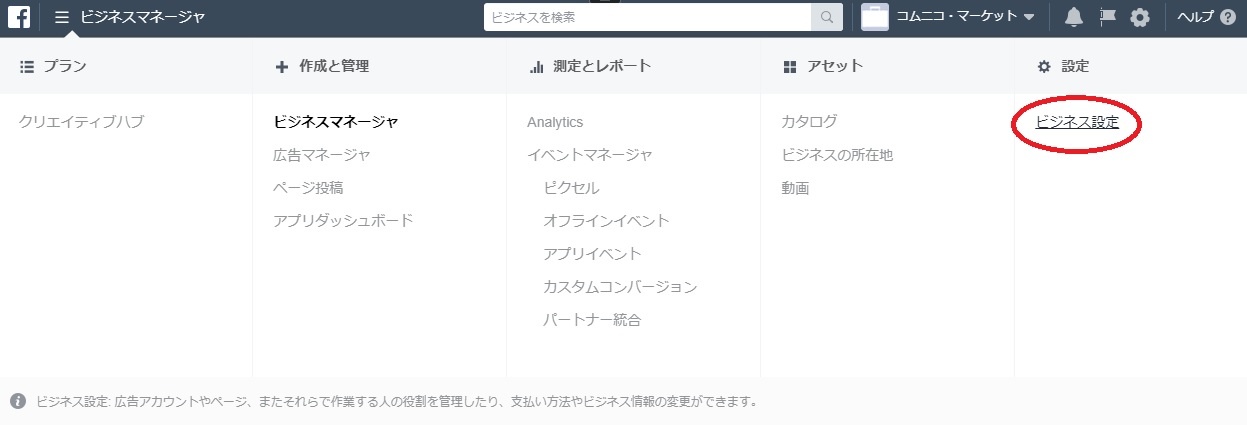Go to ページ投稿
The image size is (1247, 425).
point(308,188)
